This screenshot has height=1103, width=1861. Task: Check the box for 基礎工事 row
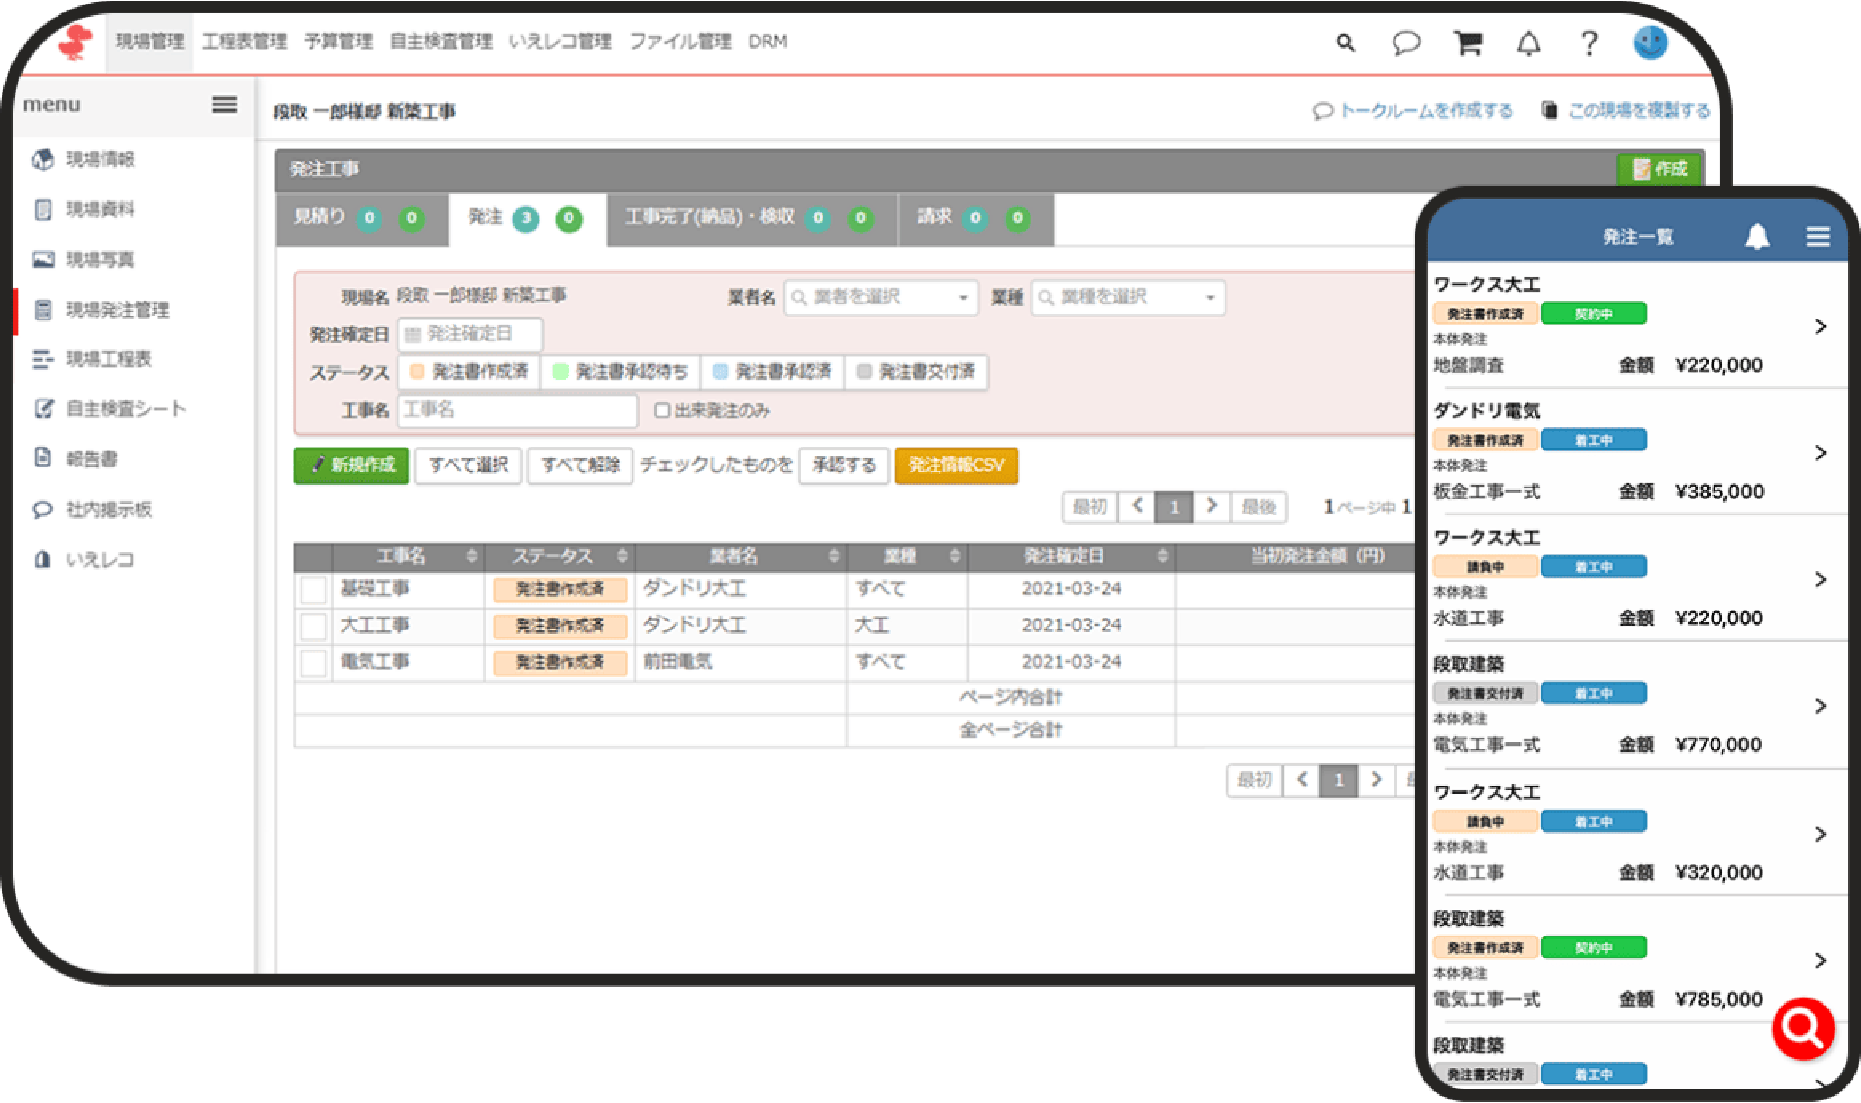[x=313, y=589]
